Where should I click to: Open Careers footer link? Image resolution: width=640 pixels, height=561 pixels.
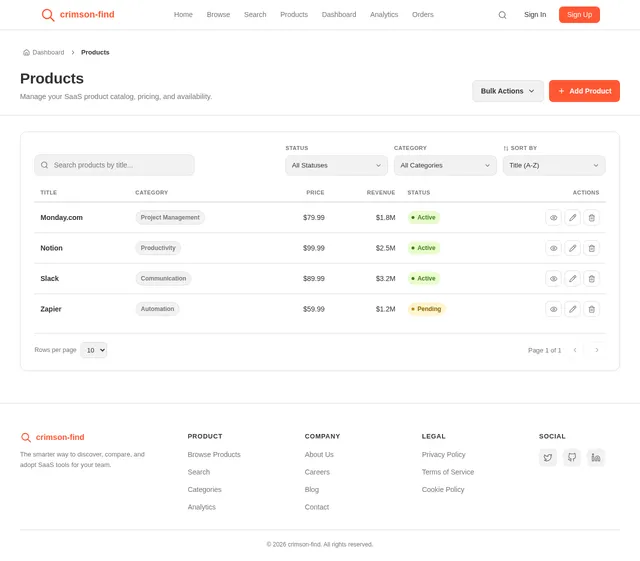pos(317,472)
